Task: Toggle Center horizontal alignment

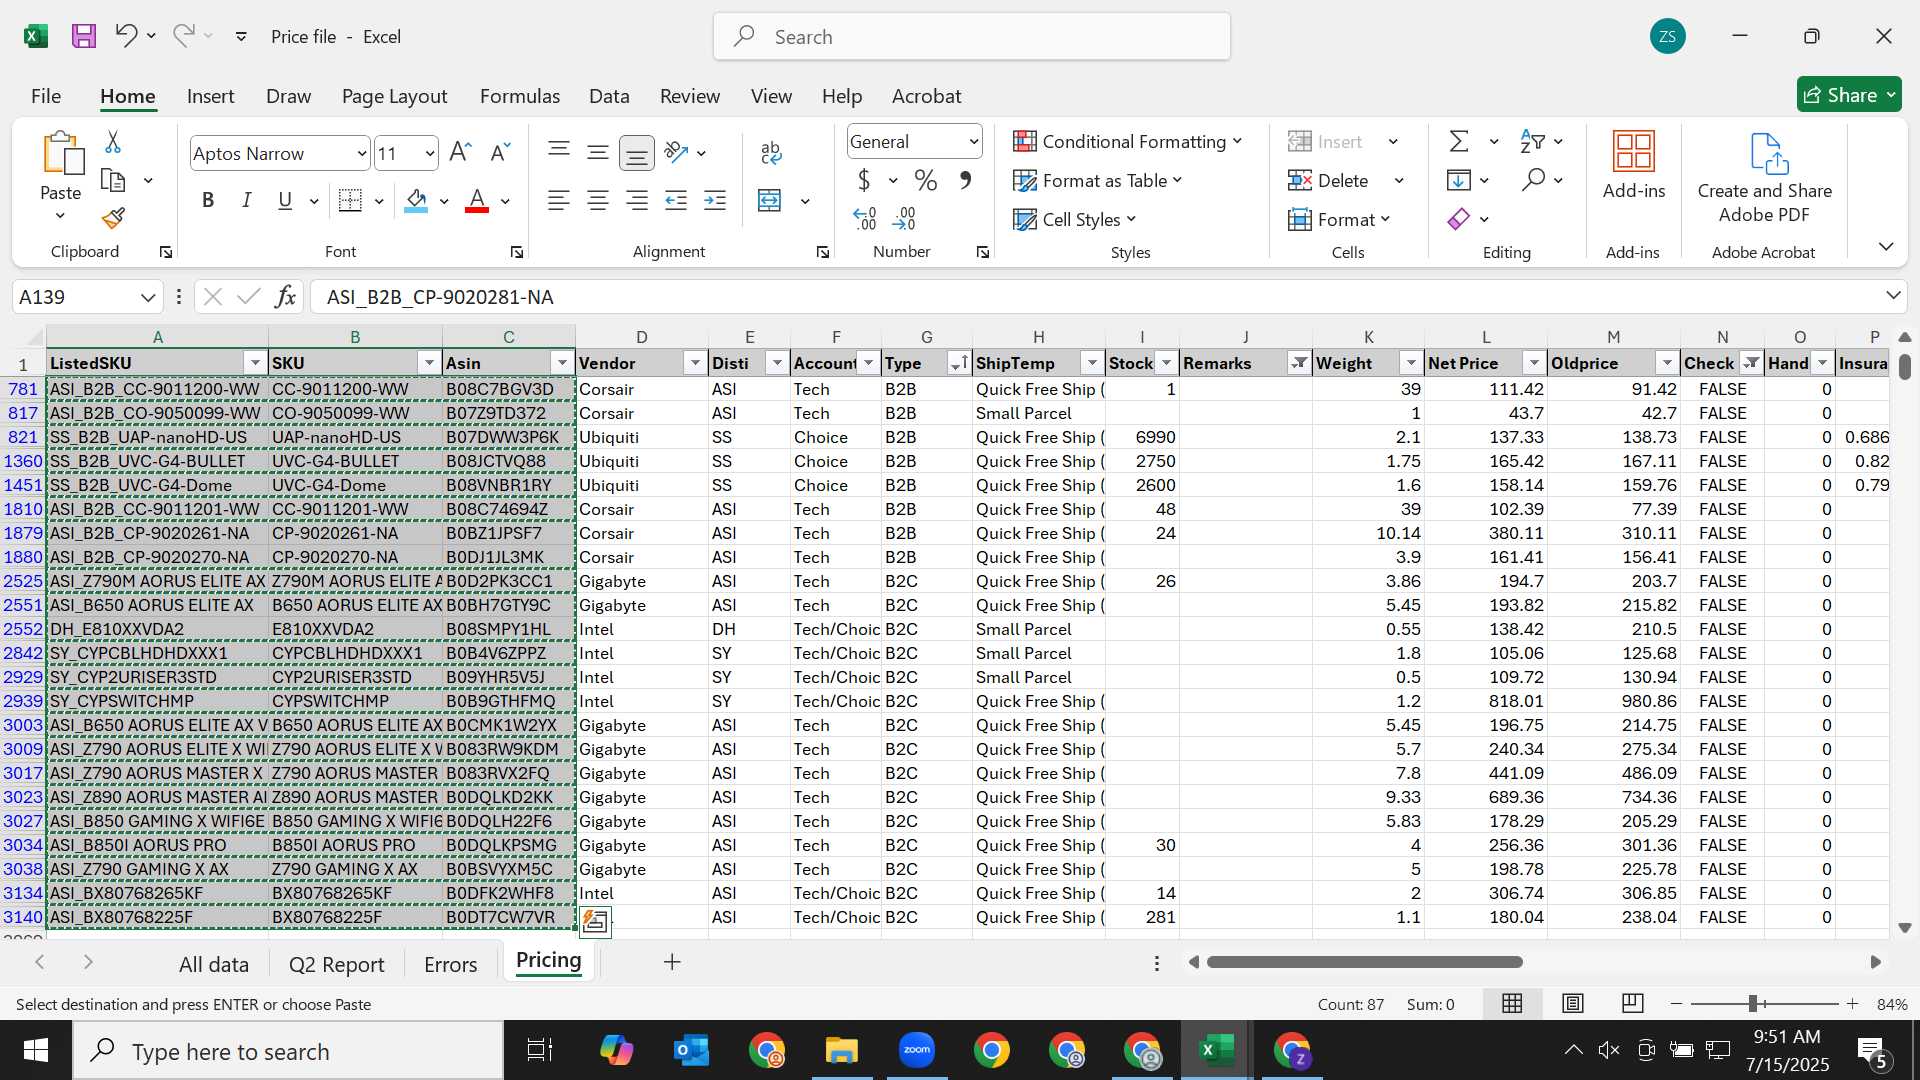Action: (x=598, y=200)
